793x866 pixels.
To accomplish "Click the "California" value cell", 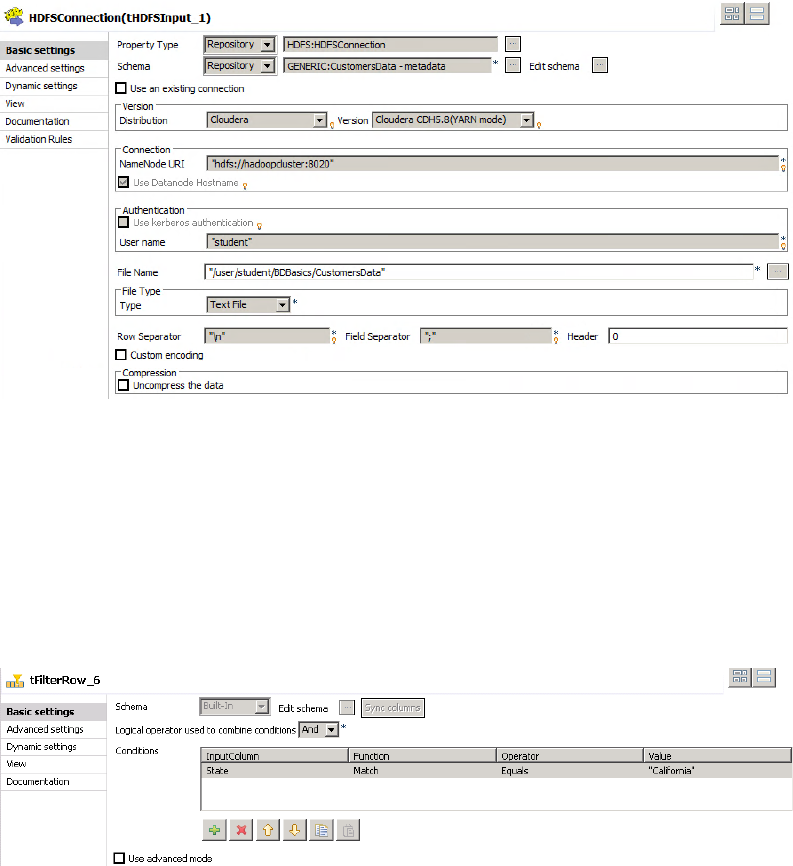I will click(x=718, y=770).
